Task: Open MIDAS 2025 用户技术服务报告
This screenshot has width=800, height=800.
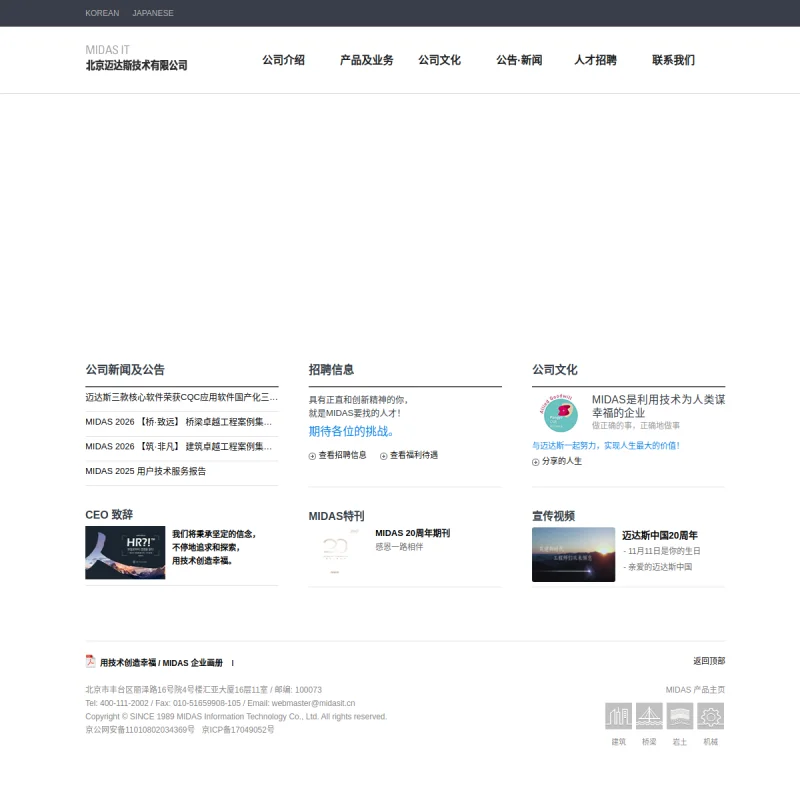Action: 145,471
